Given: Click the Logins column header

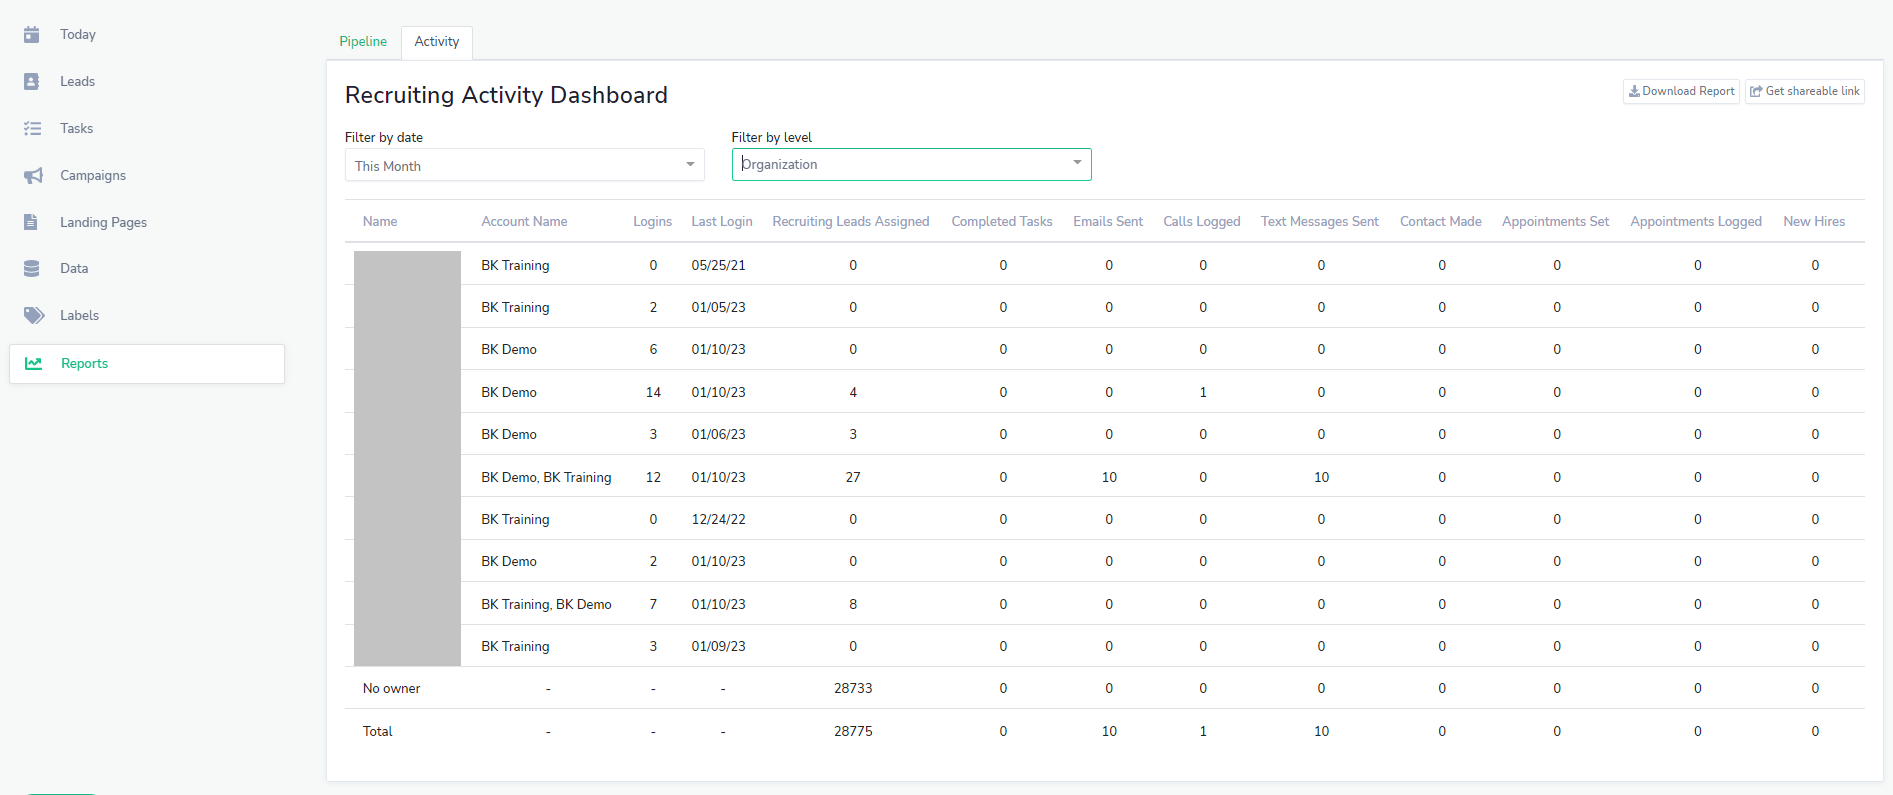Looking at the screenshot, I should [x=652, y=222].
